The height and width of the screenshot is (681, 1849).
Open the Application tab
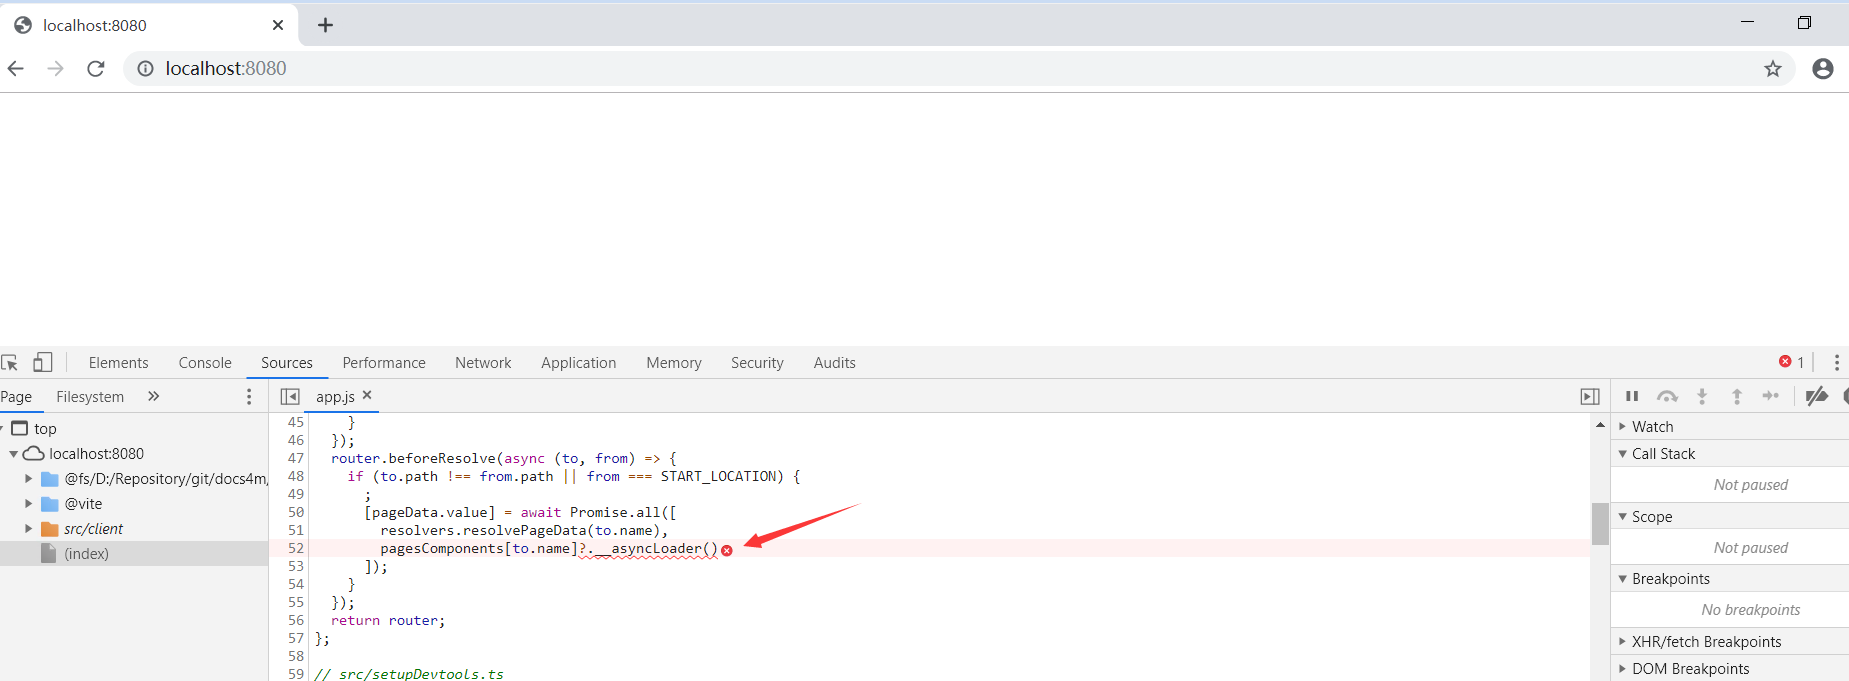point(579,363)
